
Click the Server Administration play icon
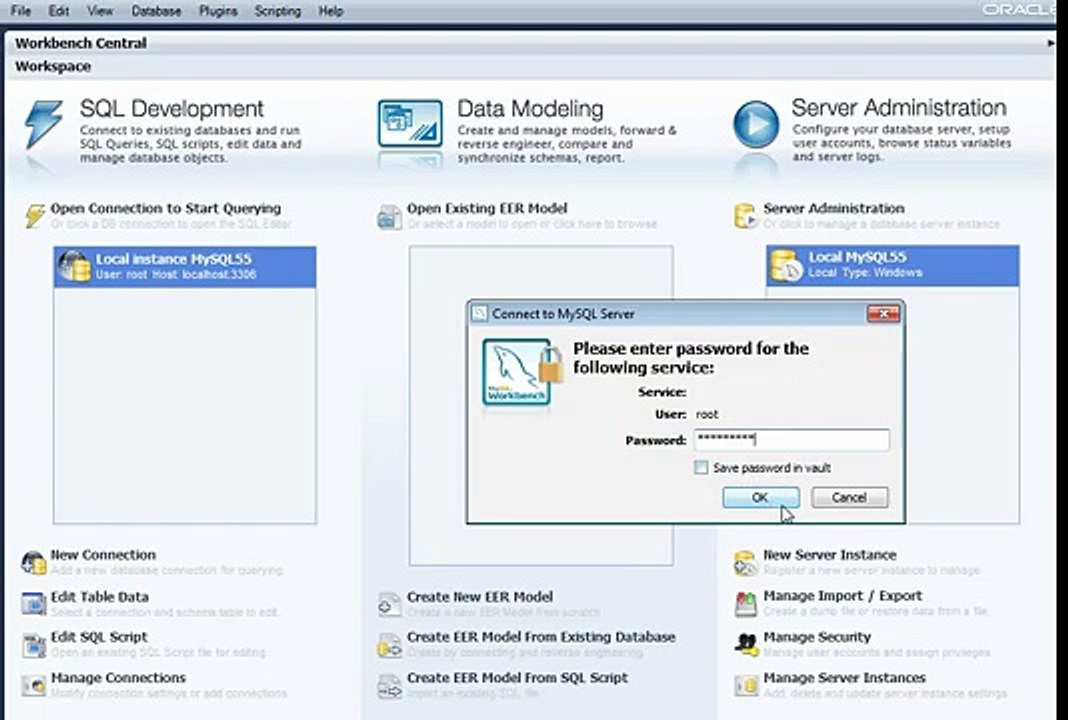click(x=756, y=125)
